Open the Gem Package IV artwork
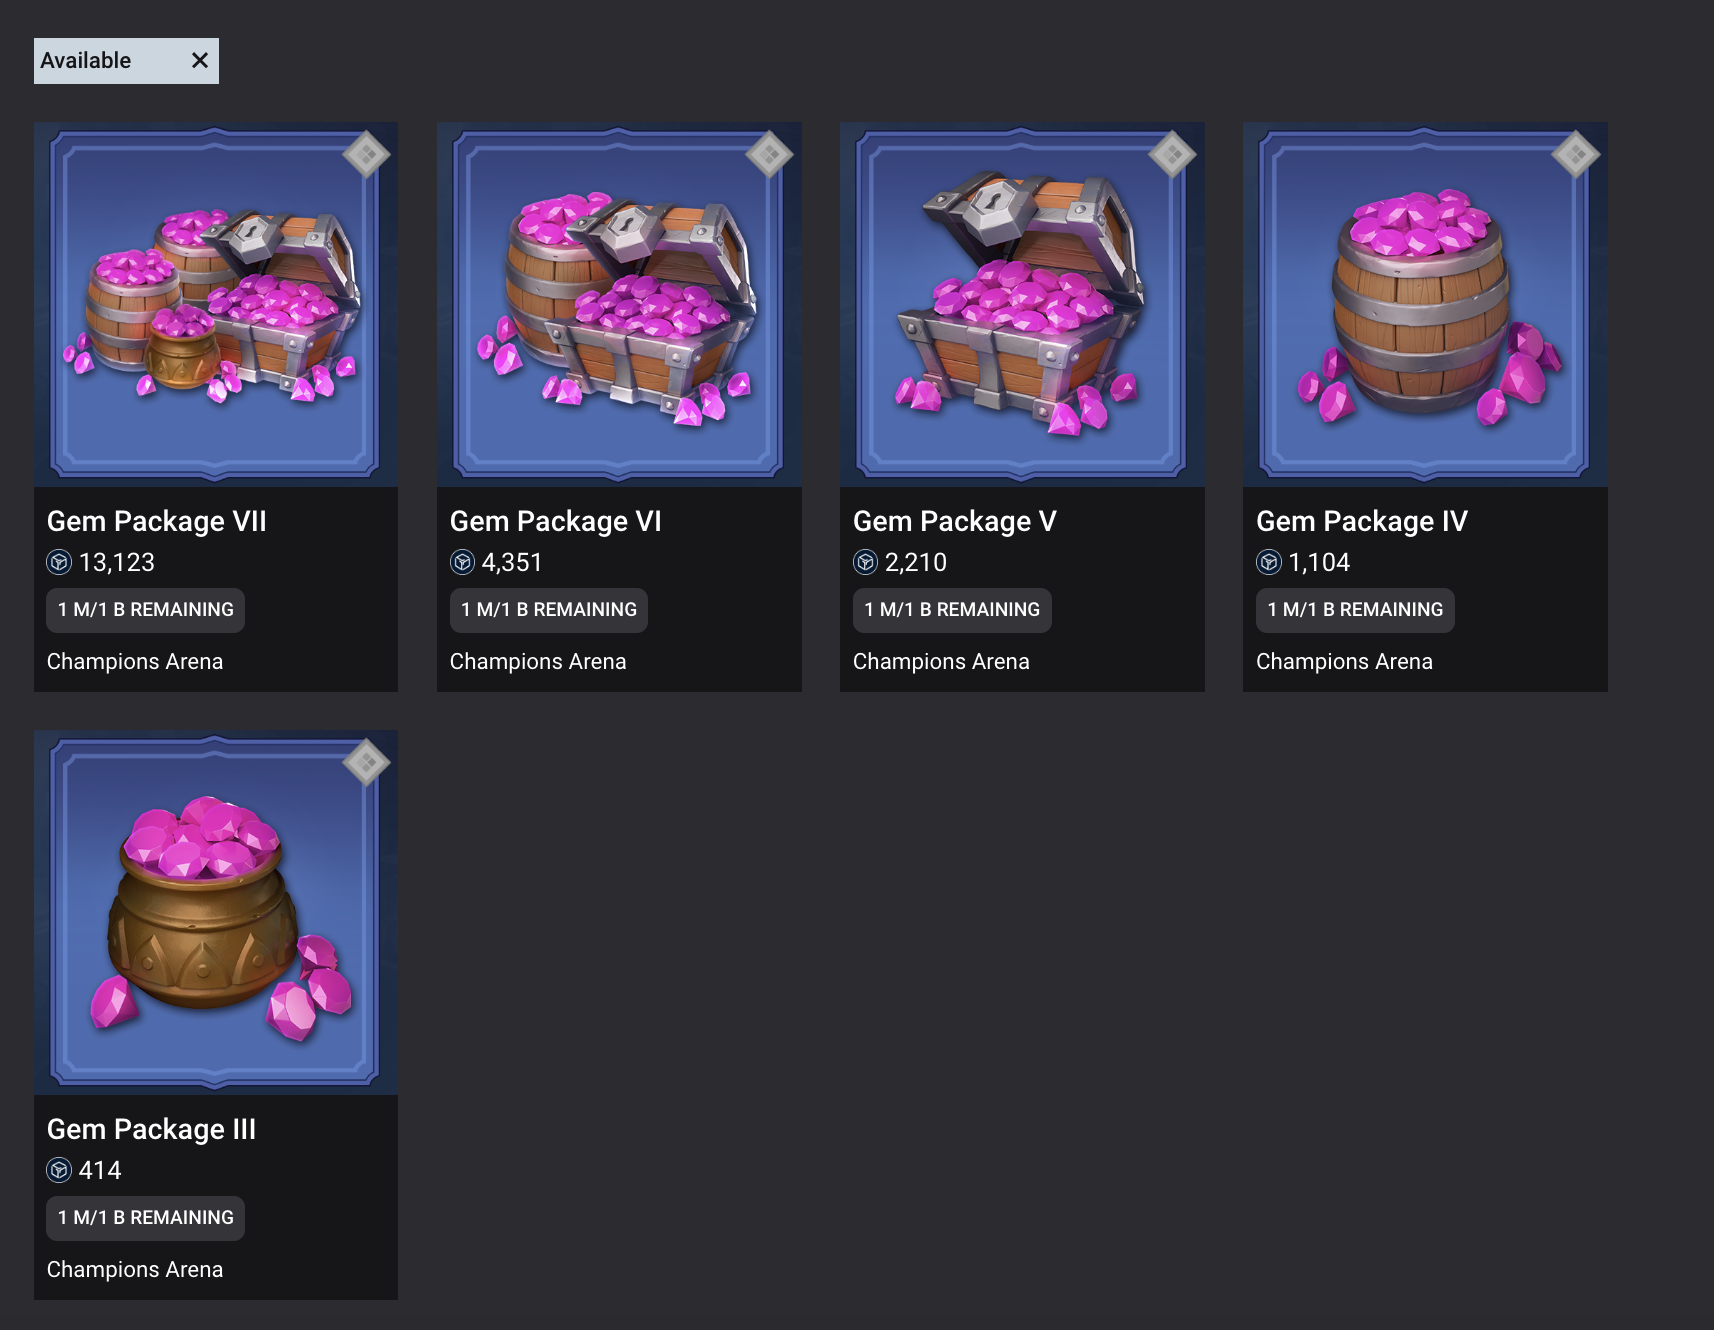The image size is (1714, 1330). click(x=1425, y=304)
